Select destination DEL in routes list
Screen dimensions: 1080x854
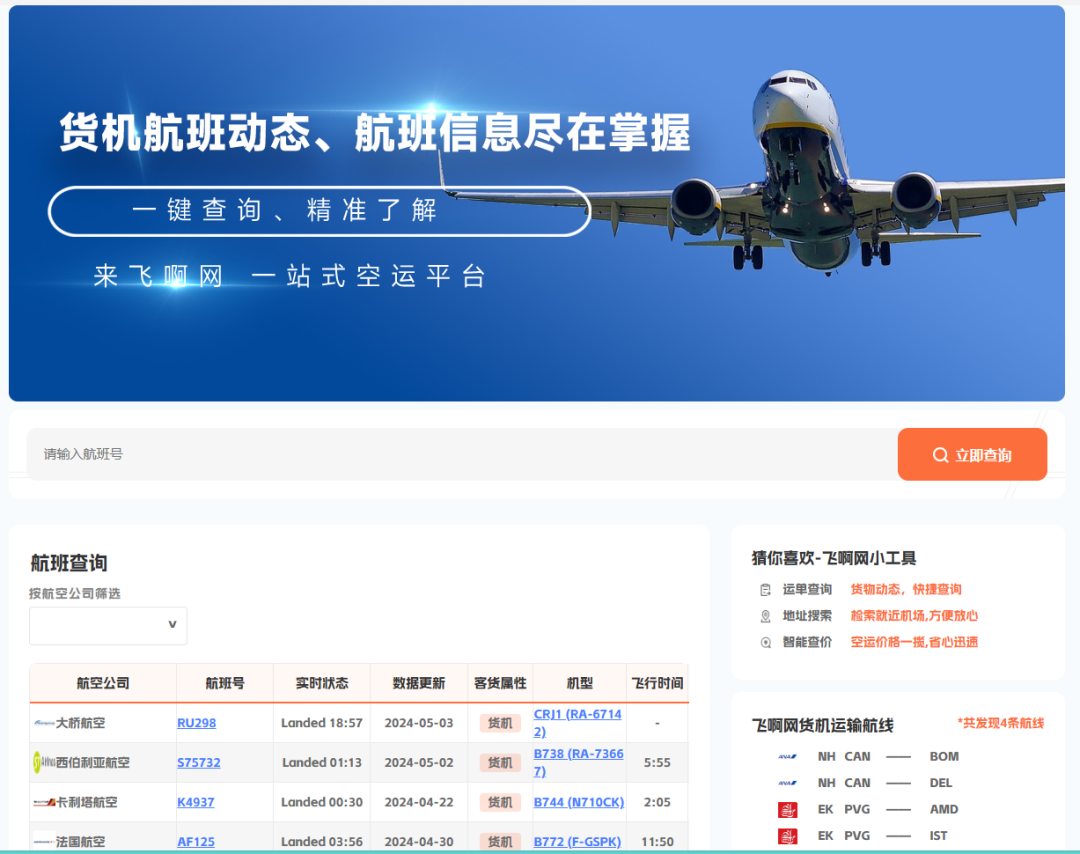(941, 783)
